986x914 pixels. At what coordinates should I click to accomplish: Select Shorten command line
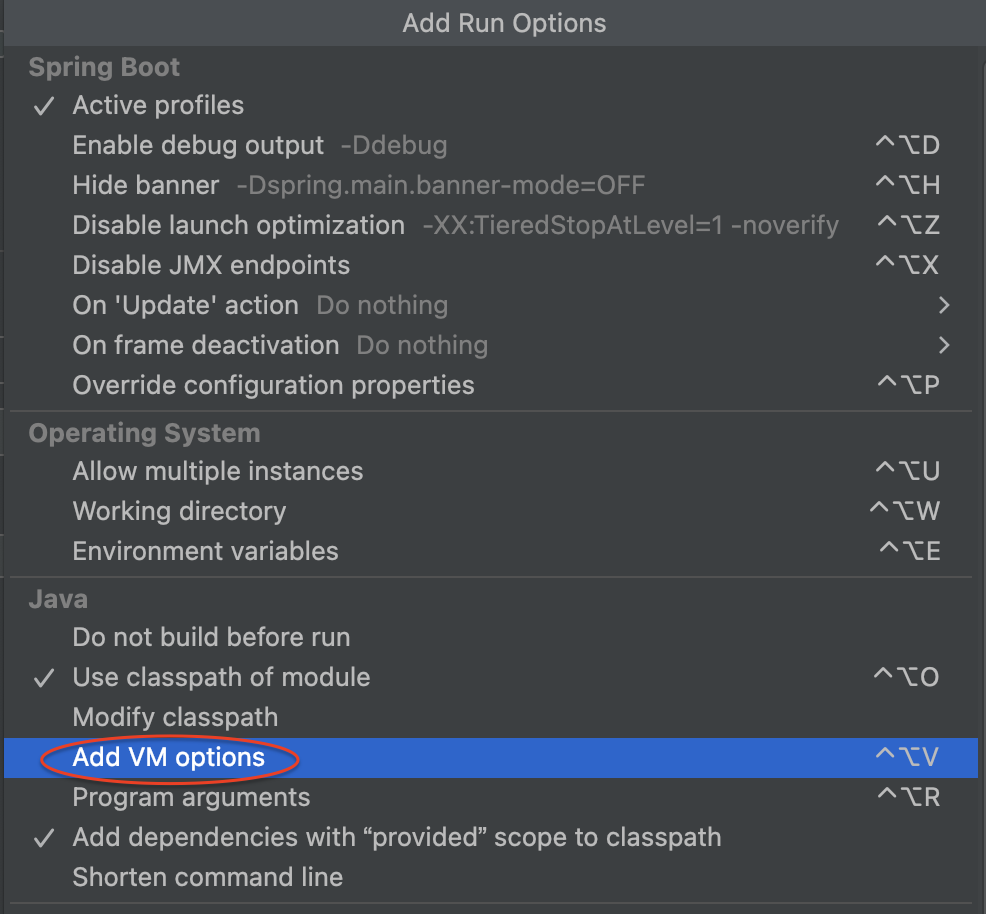(207, 877)
